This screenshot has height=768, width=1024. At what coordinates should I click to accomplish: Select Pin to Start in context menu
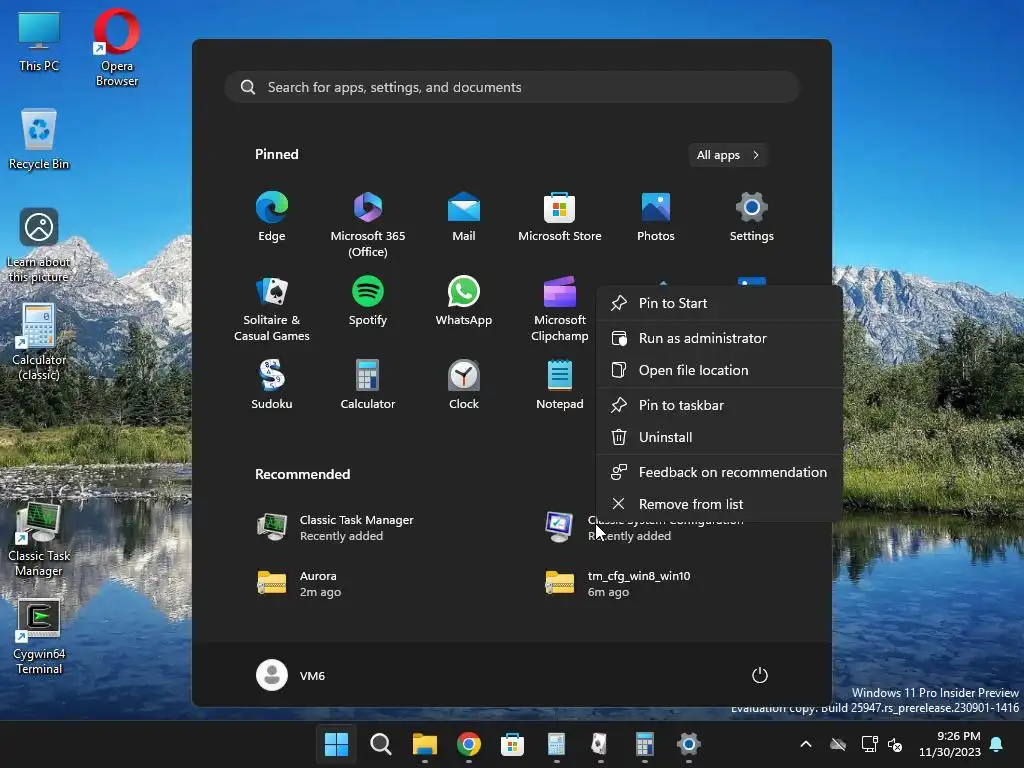(719, 303)
